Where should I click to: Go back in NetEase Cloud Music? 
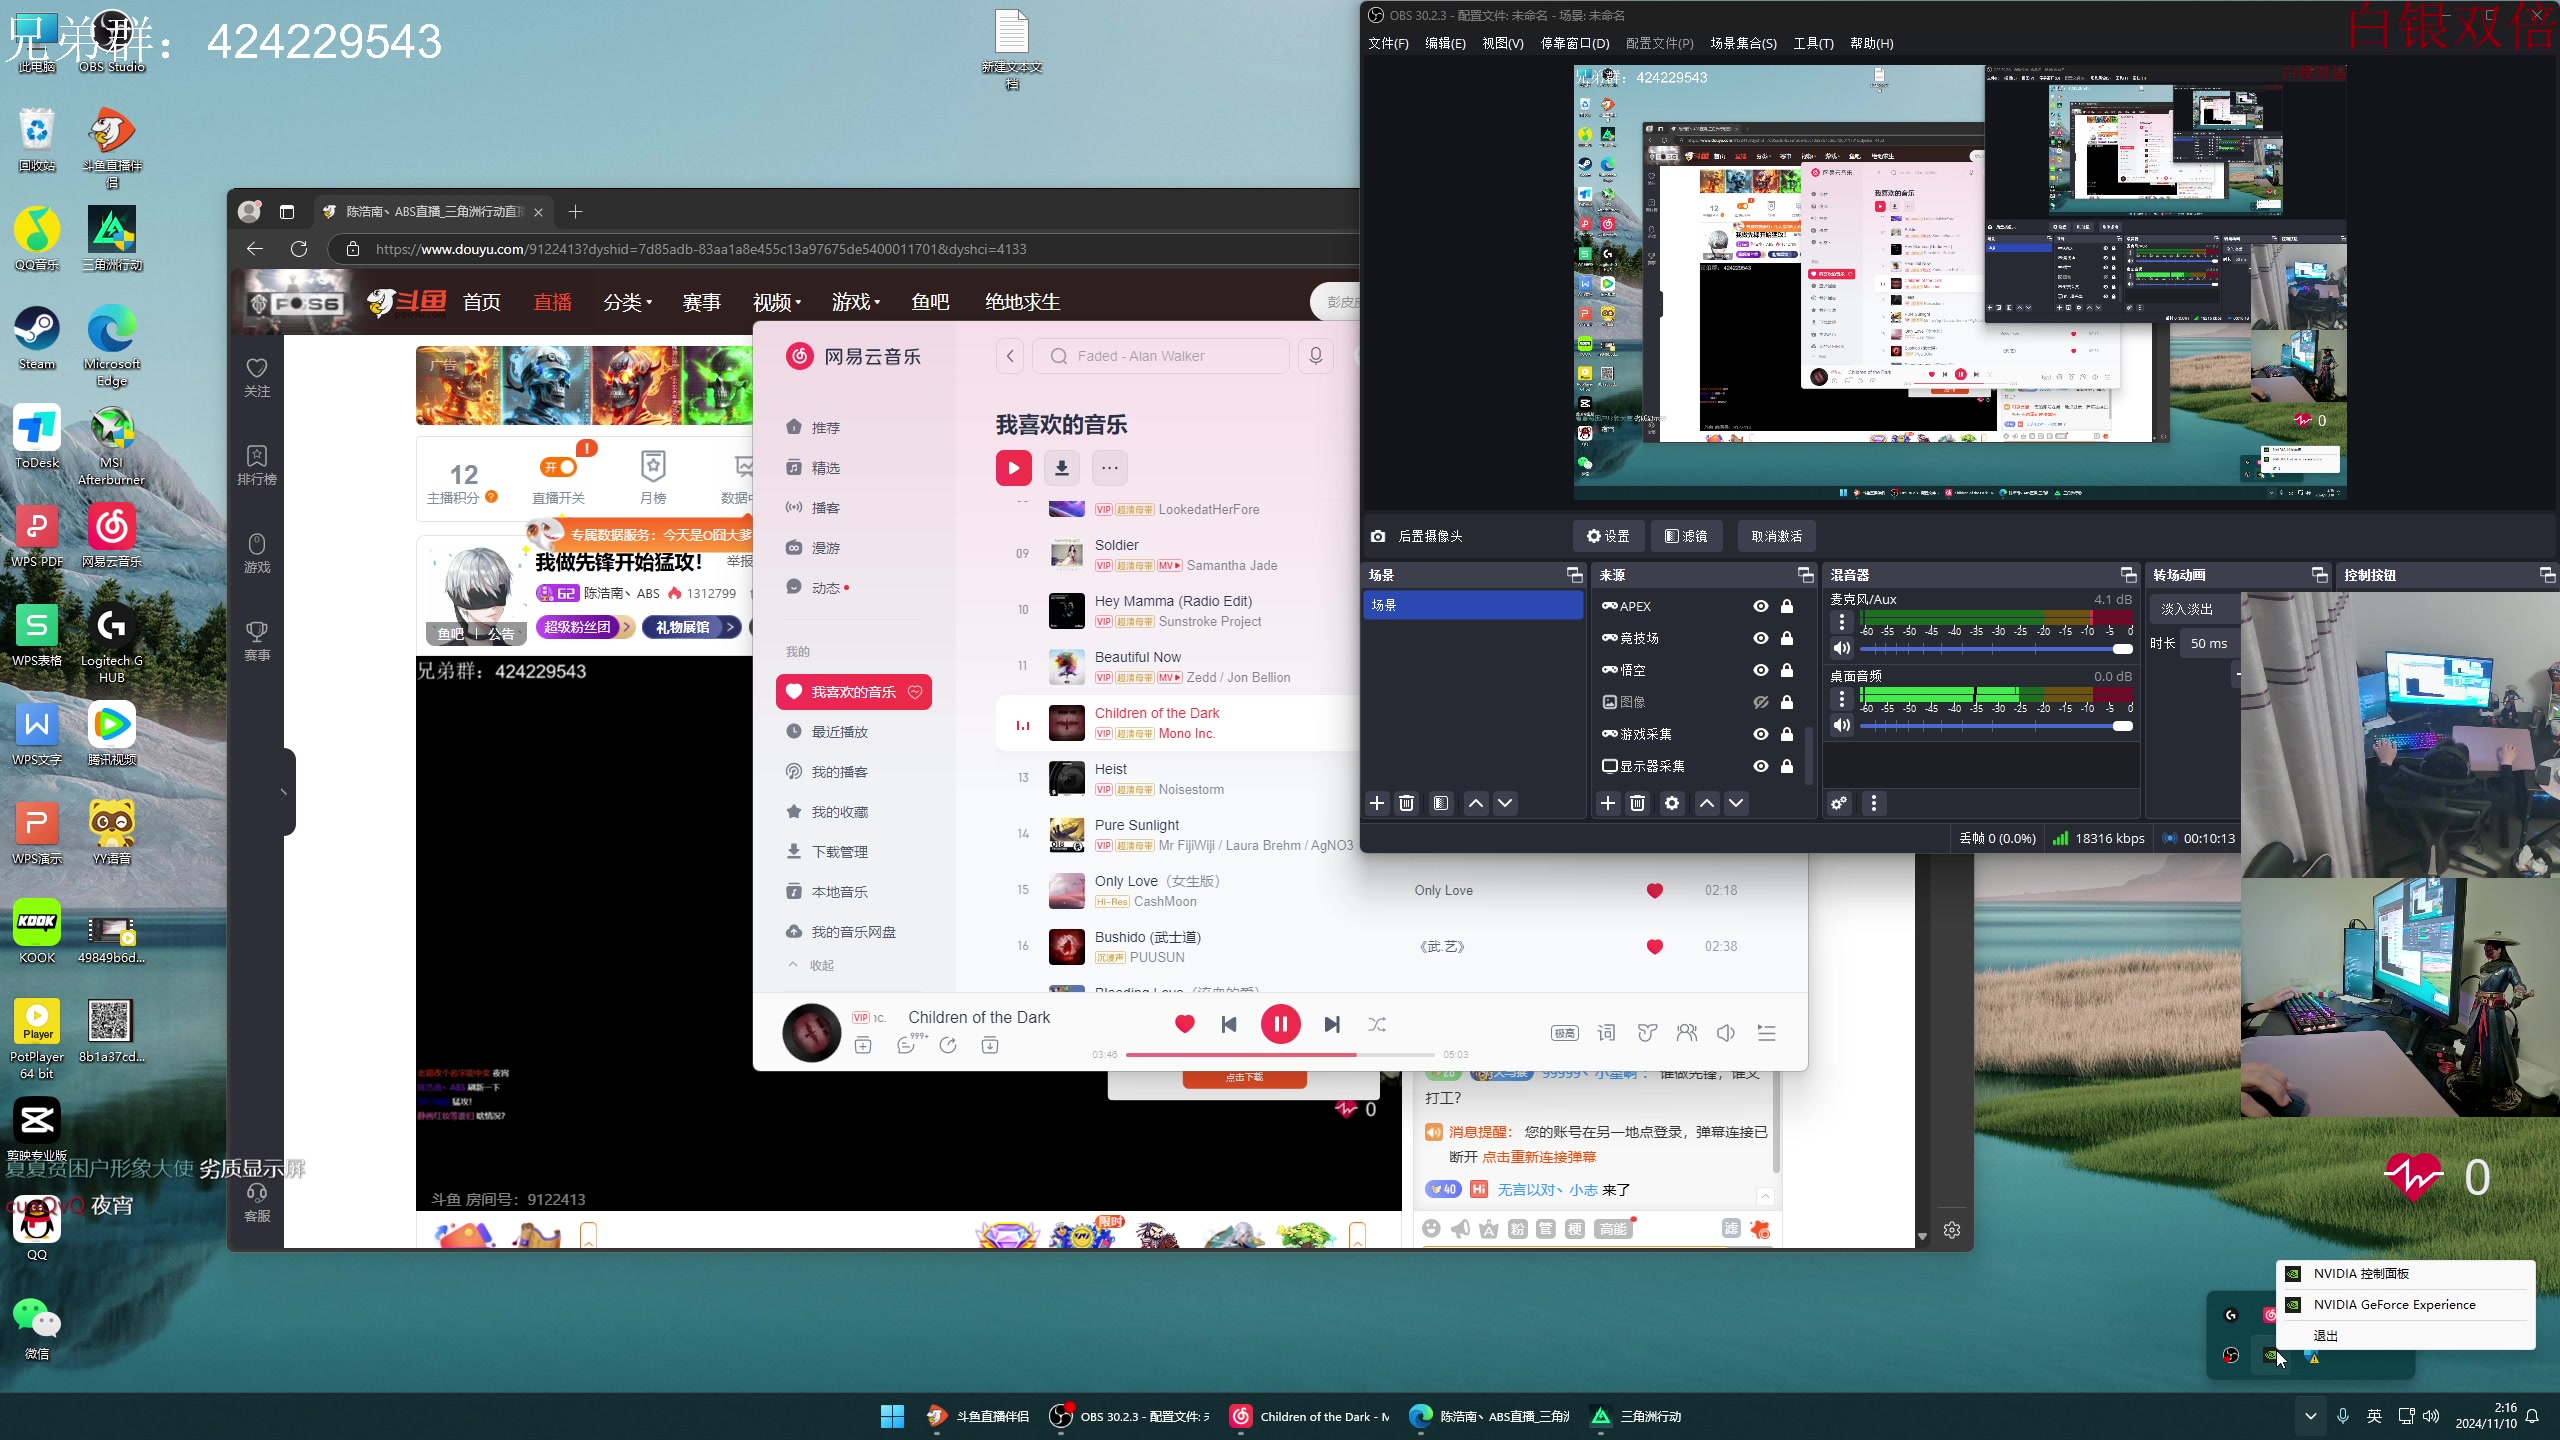point(1010,356)
